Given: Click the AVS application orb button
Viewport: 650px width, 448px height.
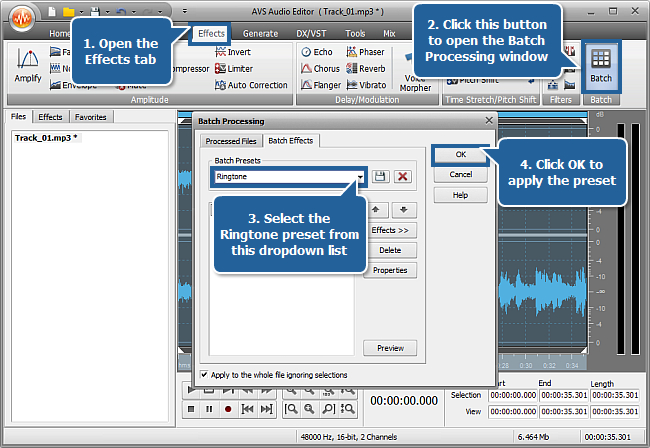Looking at the screenshot, I should (x=22, y=18).
